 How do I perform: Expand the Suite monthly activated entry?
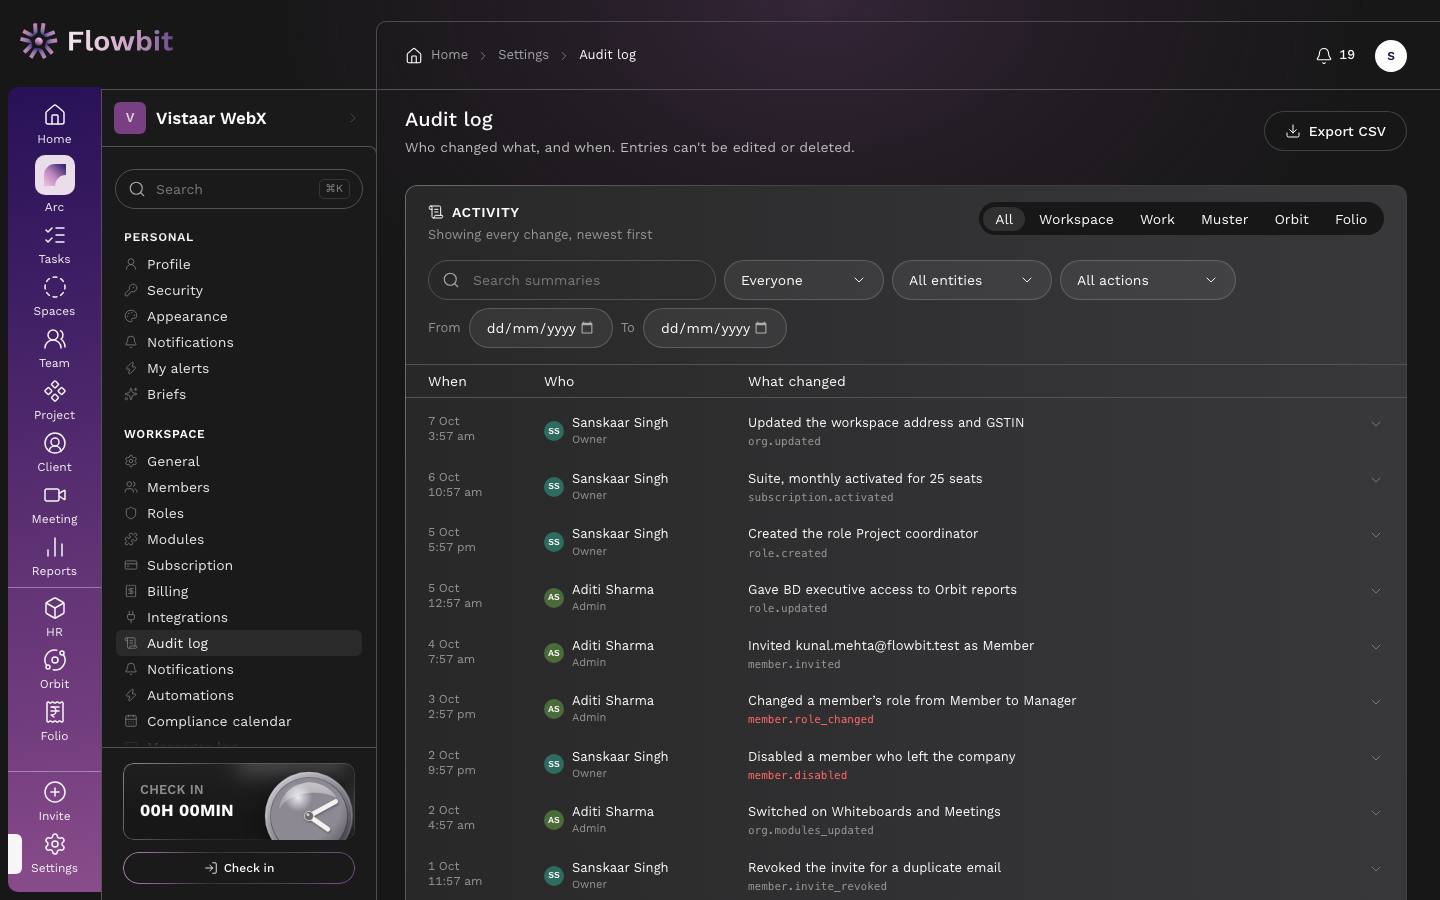tap(1376, 480)
